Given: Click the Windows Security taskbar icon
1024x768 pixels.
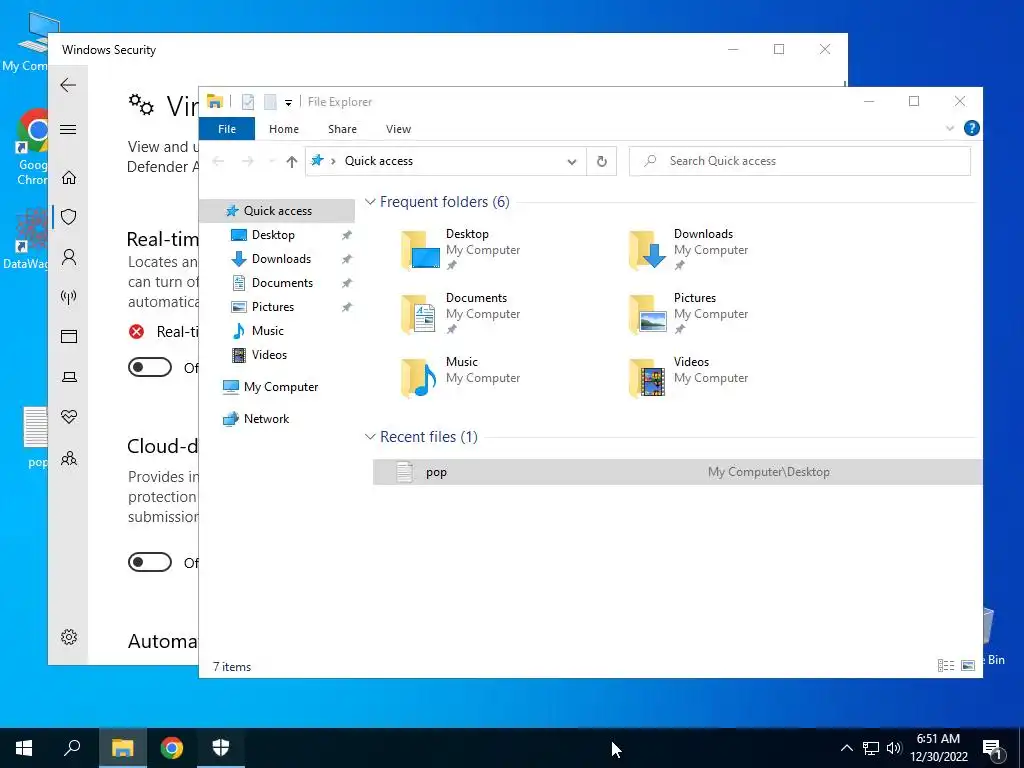Looking at the screenshot, I should click(x=221, y=748).
